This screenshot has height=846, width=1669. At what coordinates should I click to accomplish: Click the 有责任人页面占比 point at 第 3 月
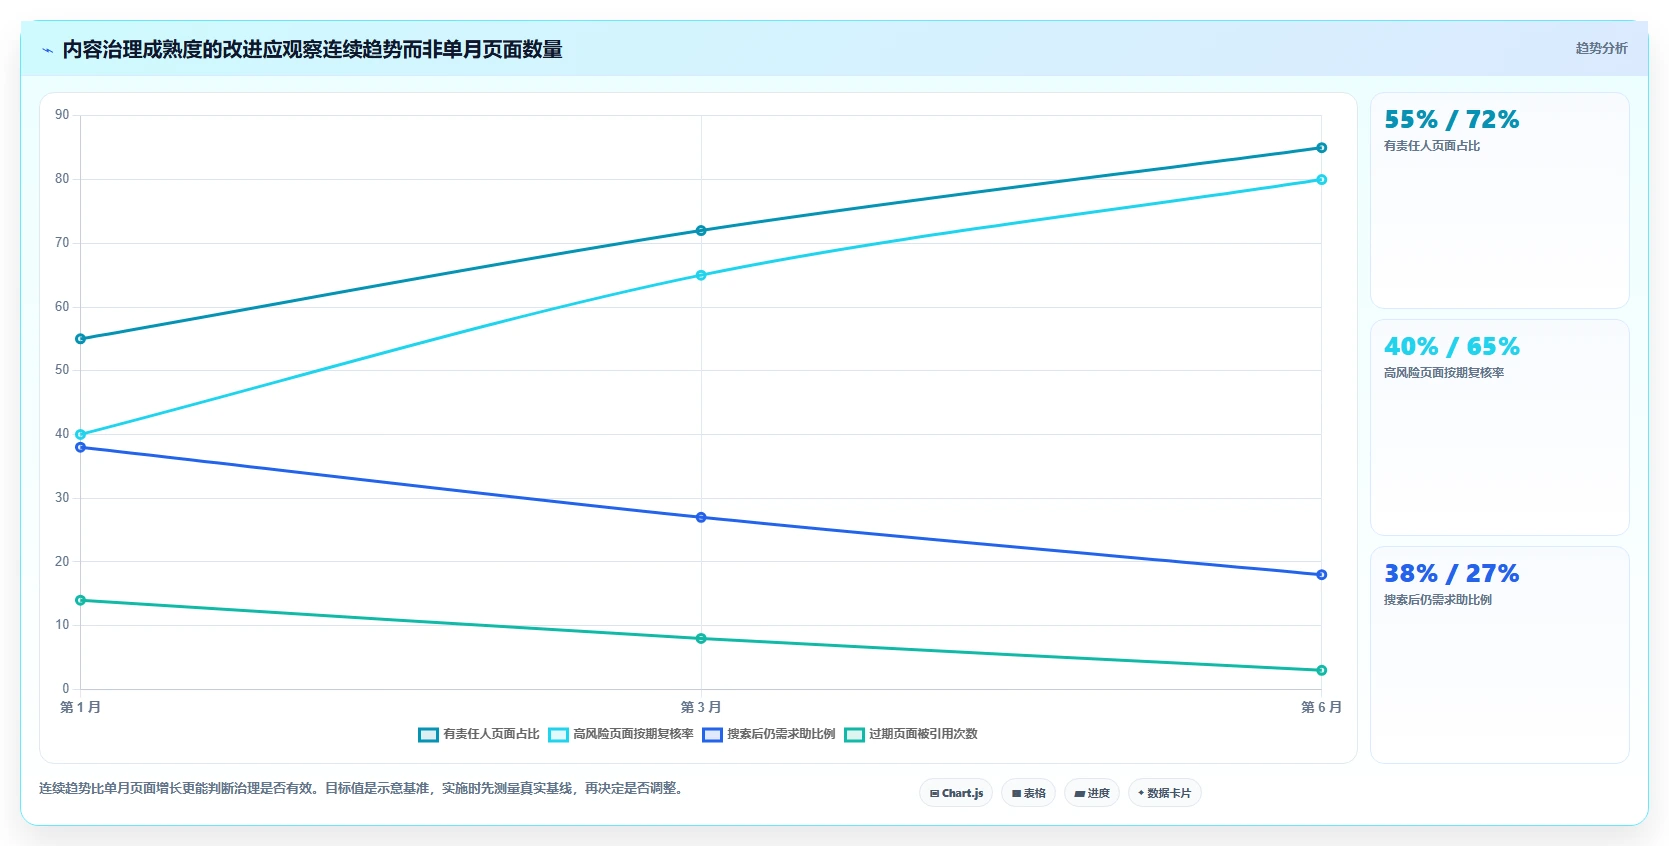701,231
